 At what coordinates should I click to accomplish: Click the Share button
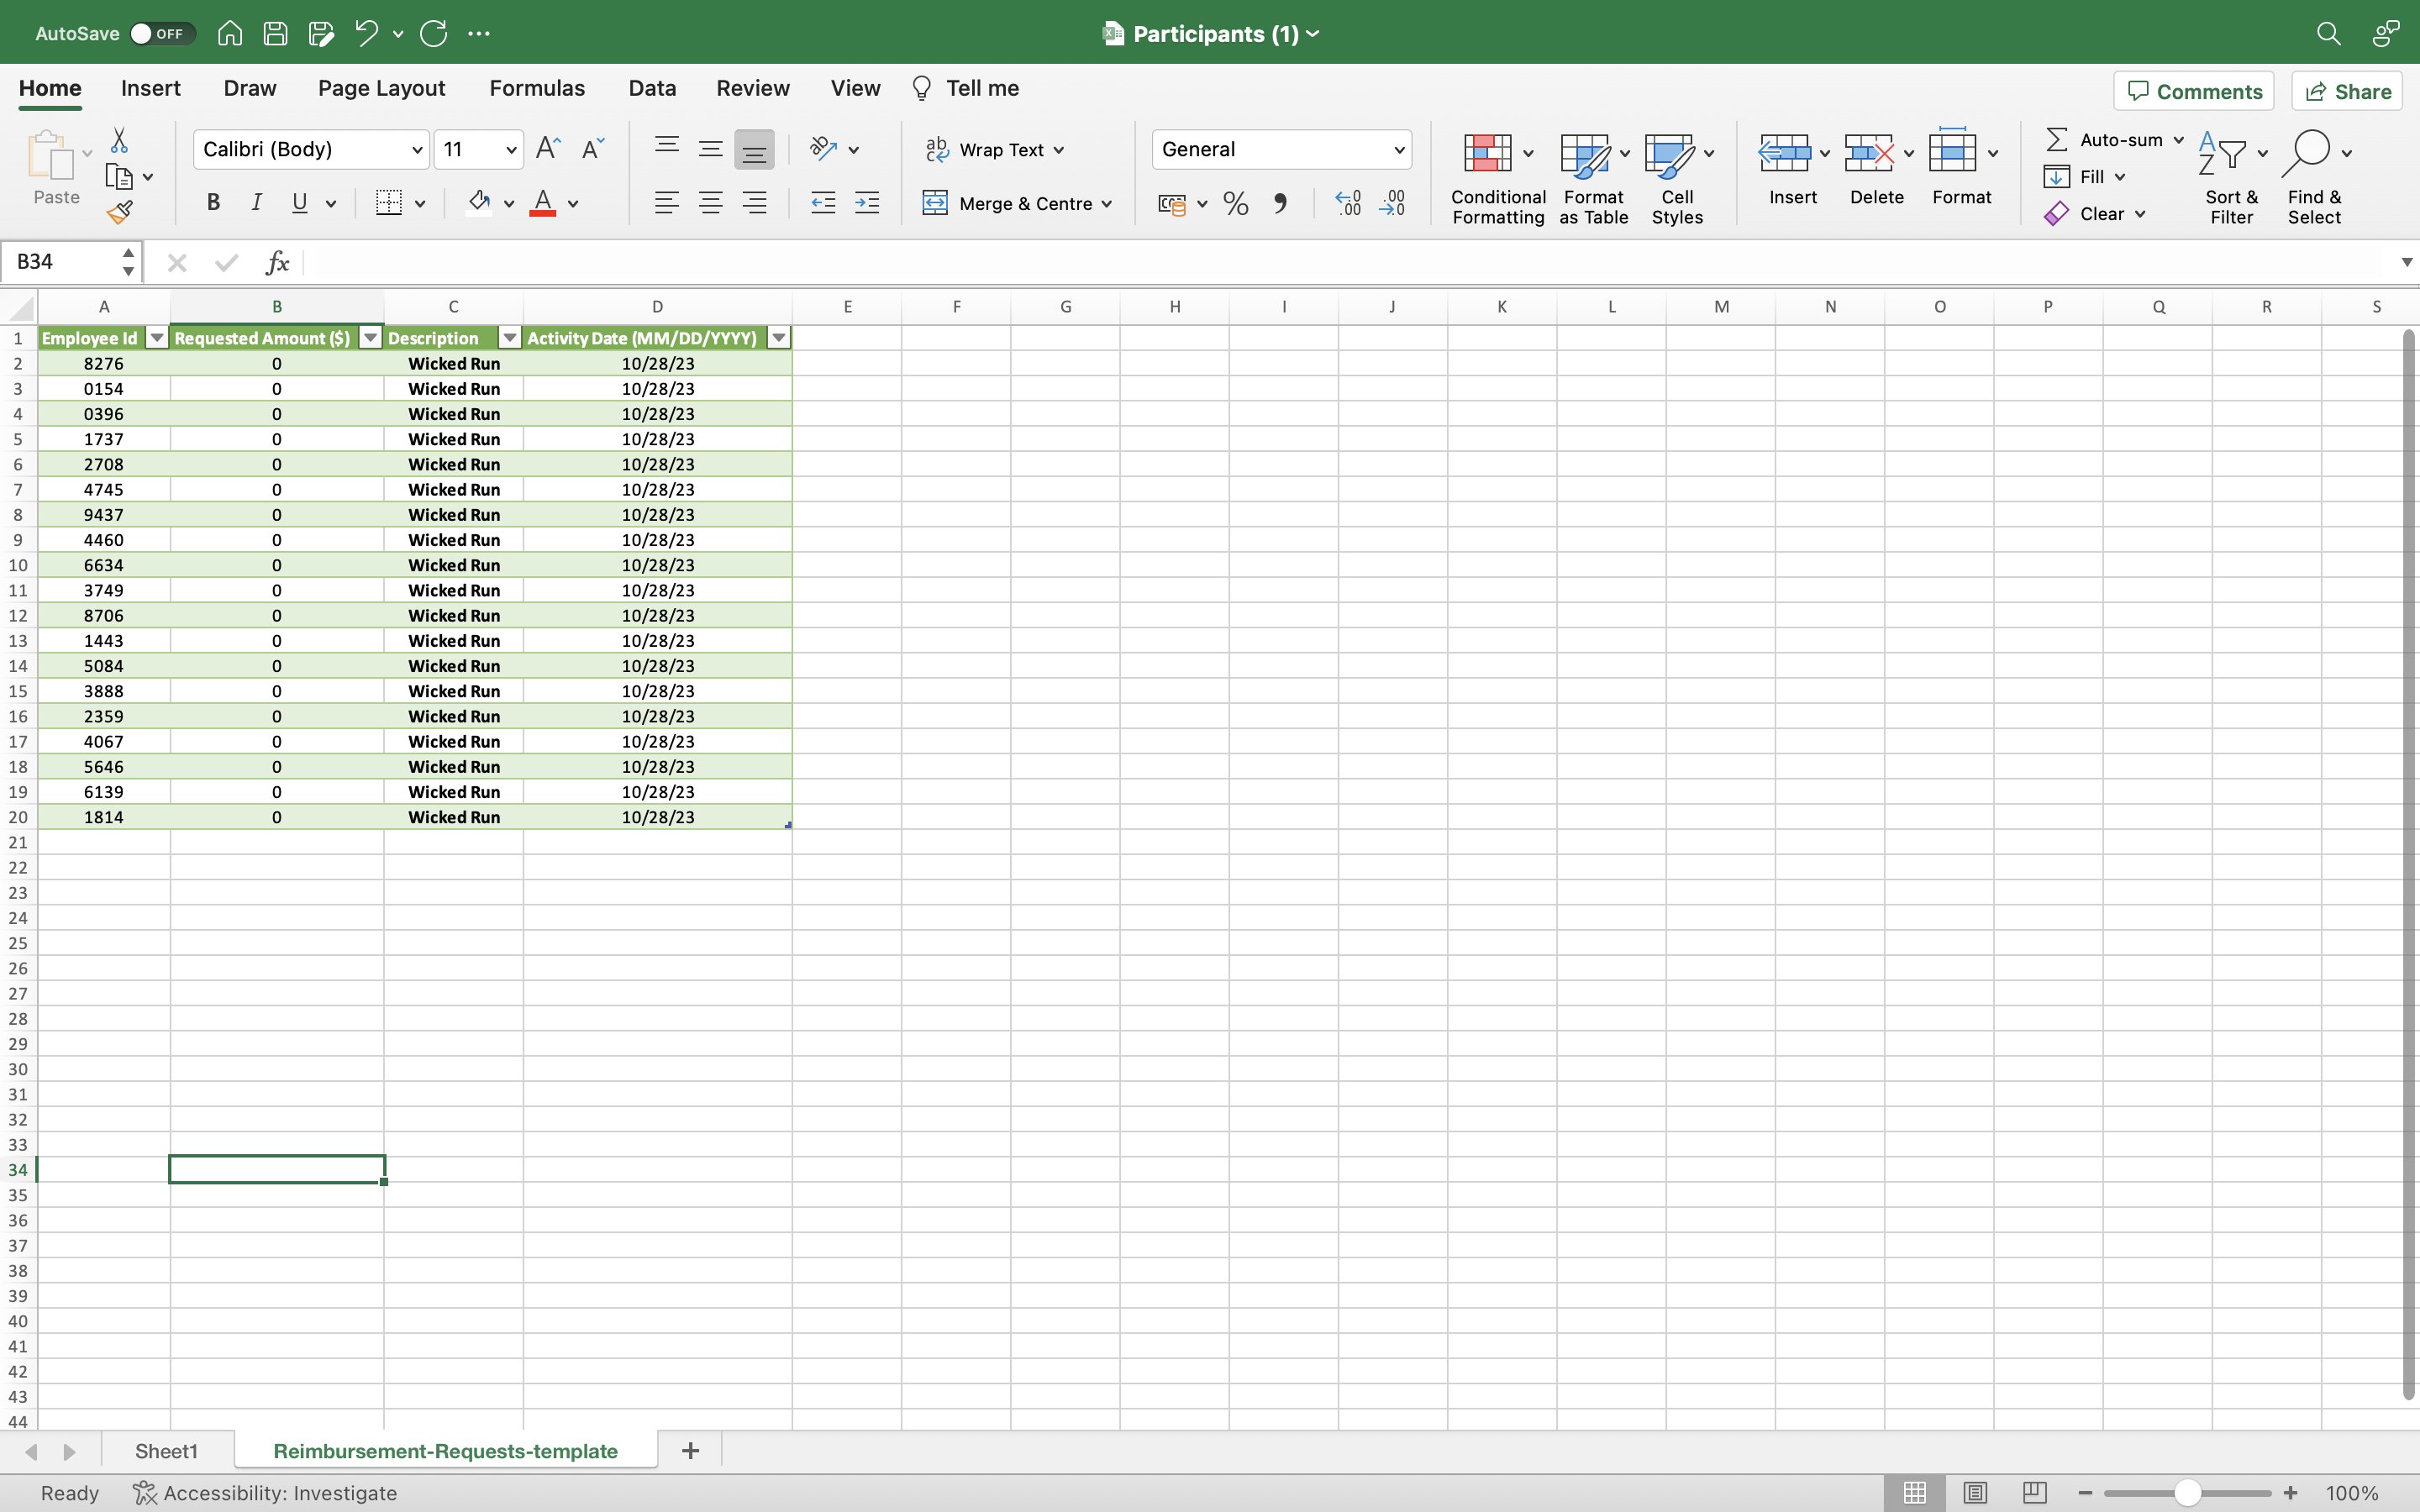[x=2347, y=91]
